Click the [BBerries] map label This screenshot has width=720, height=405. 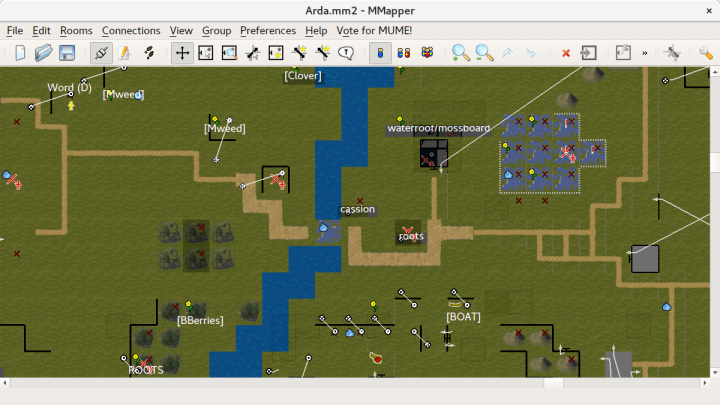click(200, 321)
